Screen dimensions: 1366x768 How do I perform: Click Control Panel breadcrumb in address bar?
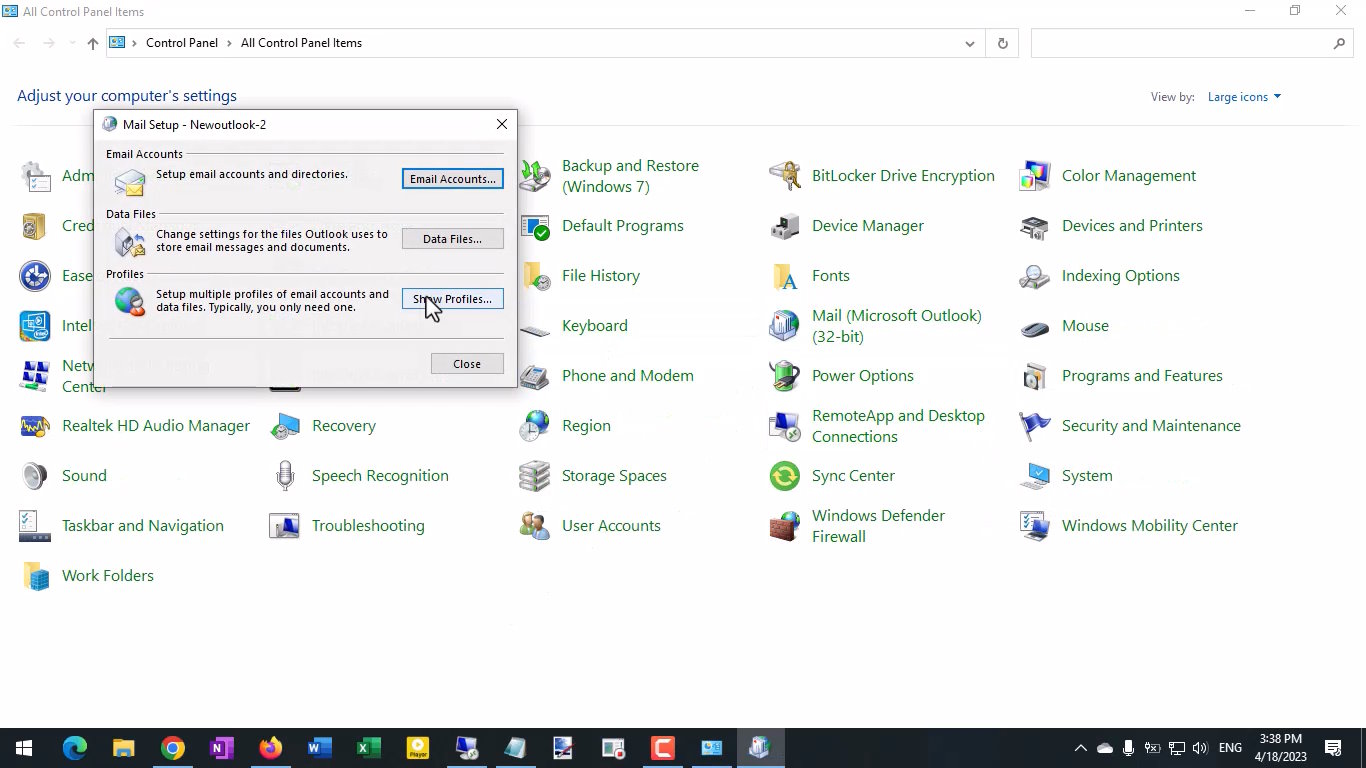pos(182,43)
